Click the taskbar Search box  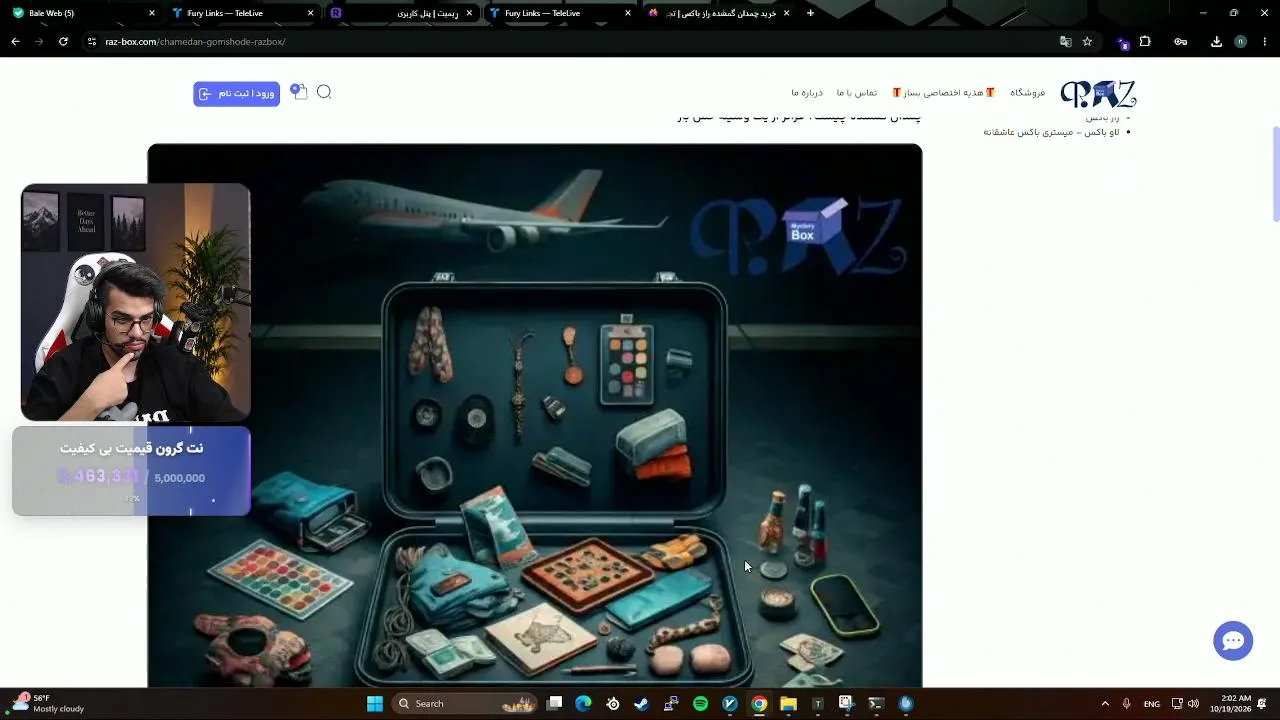pos(465,704)
